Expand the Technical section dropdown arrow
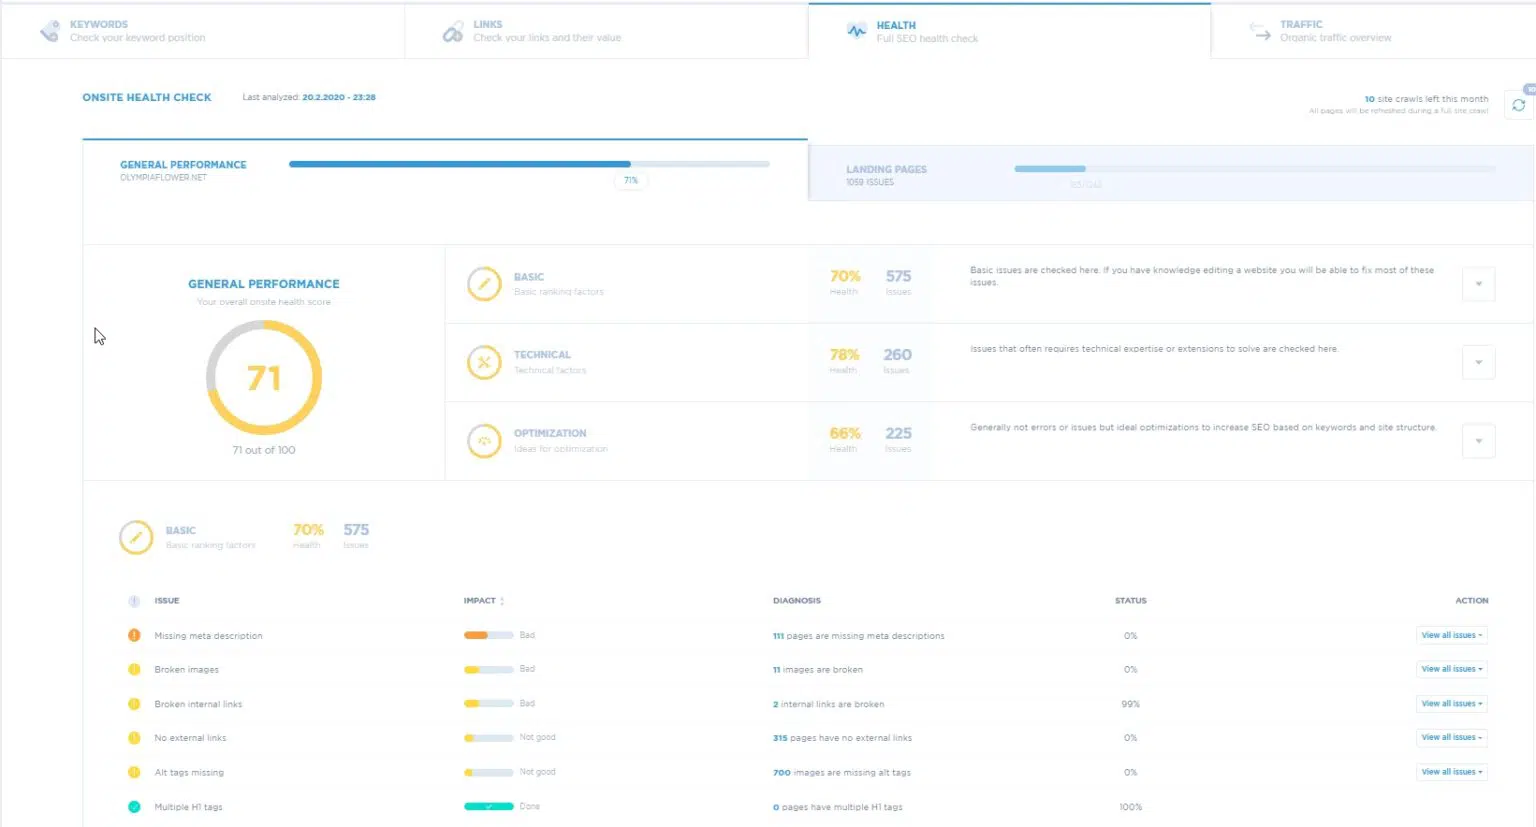The width and height of the screenshot is (1536, 827). pos(1478,362)
